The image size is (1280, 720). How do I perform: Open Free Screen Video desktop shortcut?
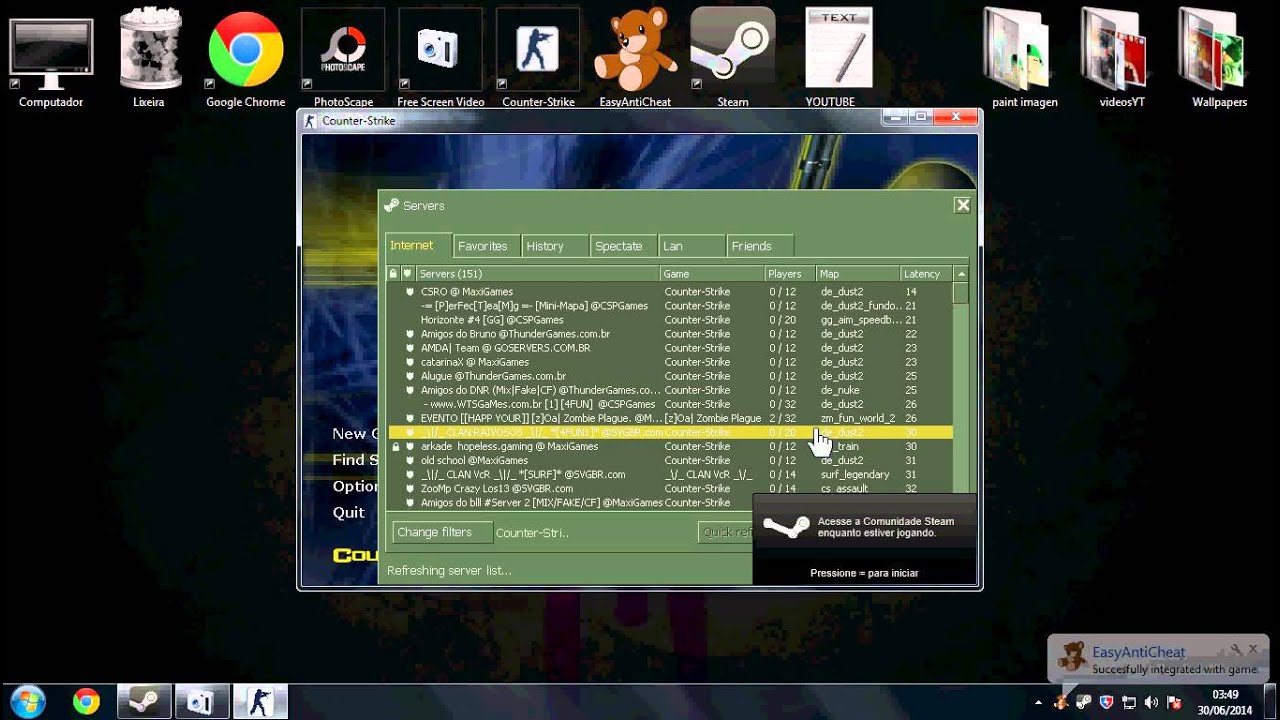440,57
